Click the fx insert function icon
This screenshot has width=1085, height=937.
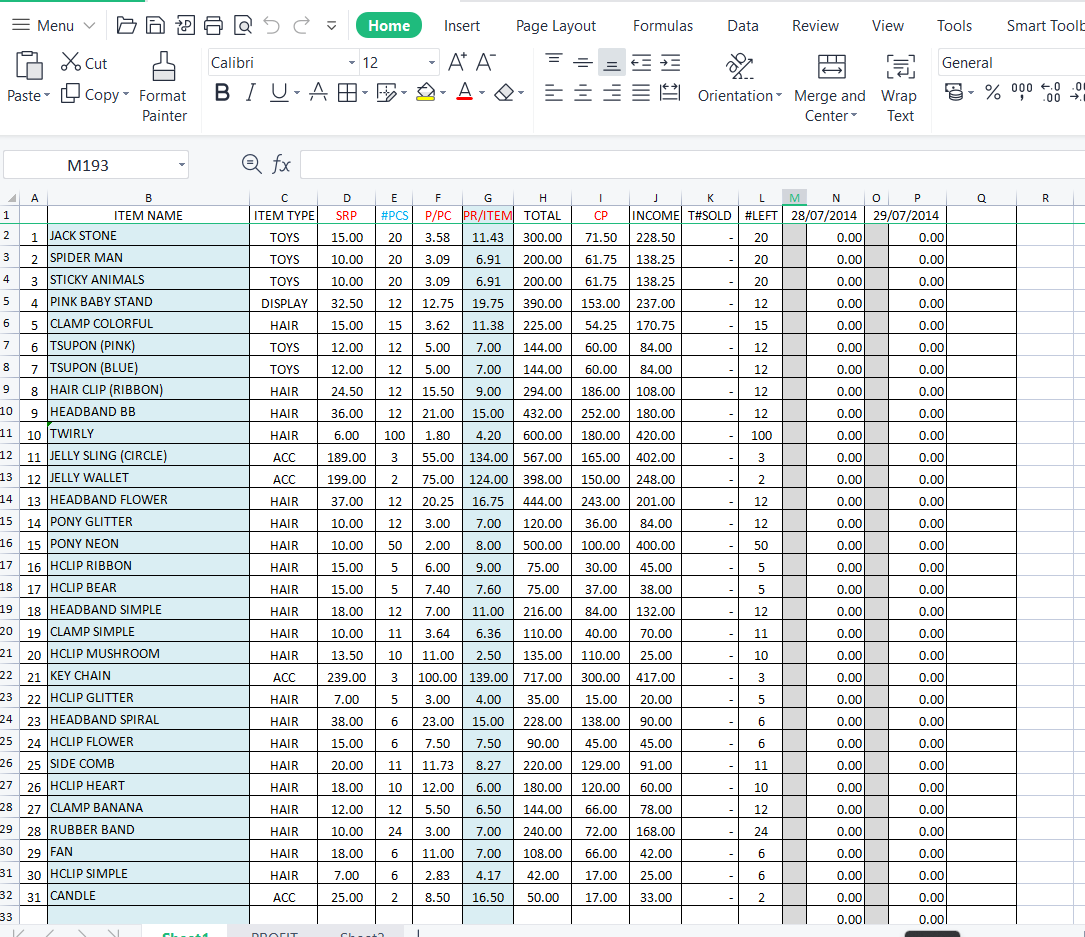coord(281,165)
